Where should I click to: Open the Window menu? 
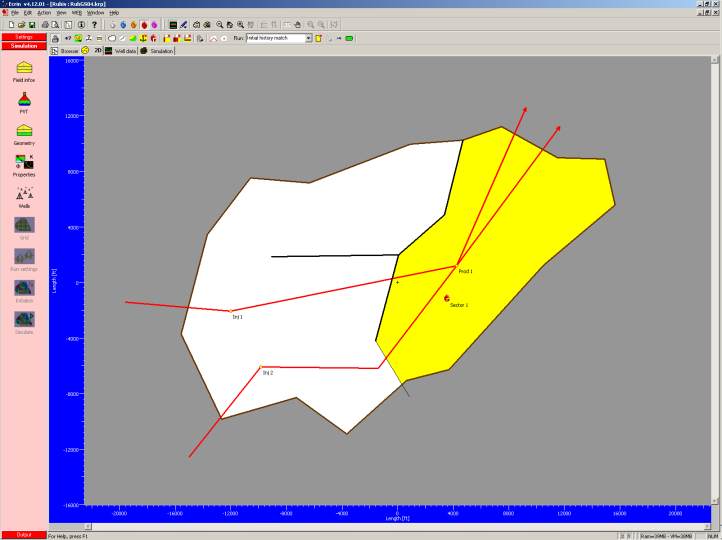(x=95, y=12)
